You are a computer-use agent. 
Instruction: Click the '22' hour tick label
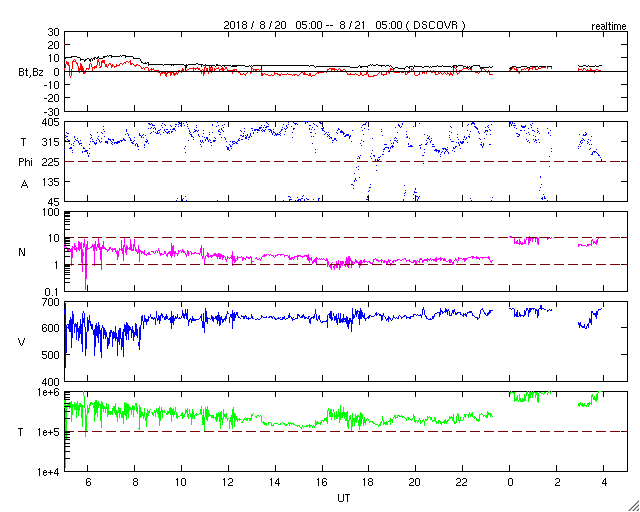pos(462,483)
